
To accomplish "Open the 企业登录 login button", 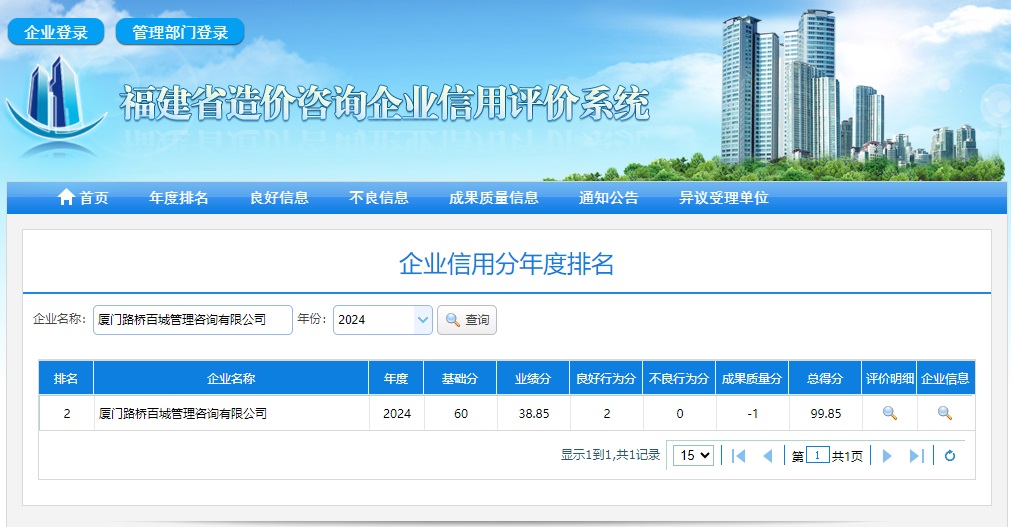I will [x=56, y=32].
